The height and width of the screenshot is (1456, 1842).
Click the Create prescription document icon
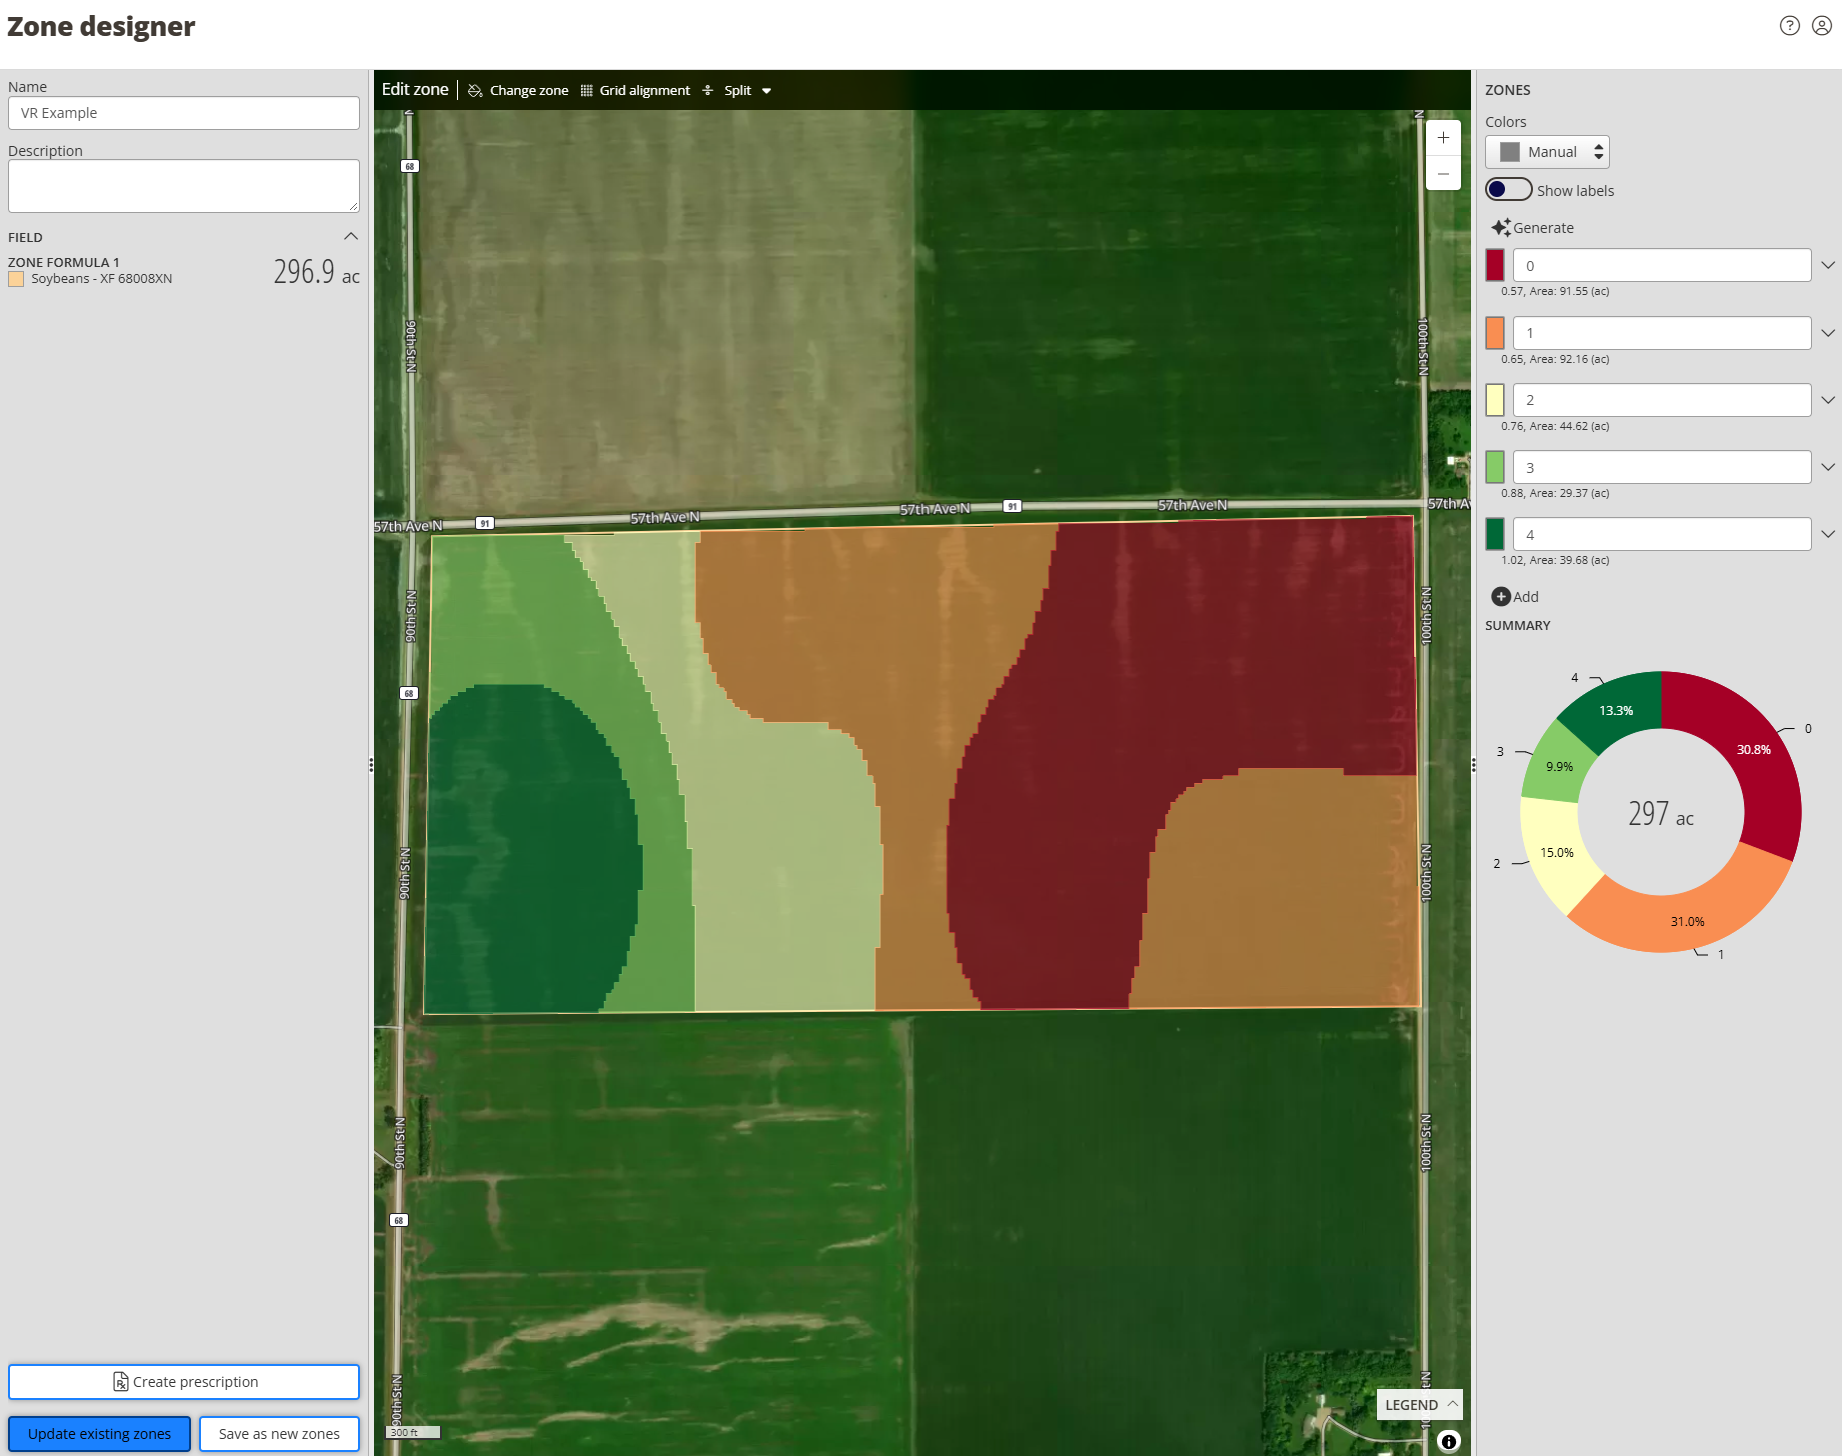[121, 1382]
